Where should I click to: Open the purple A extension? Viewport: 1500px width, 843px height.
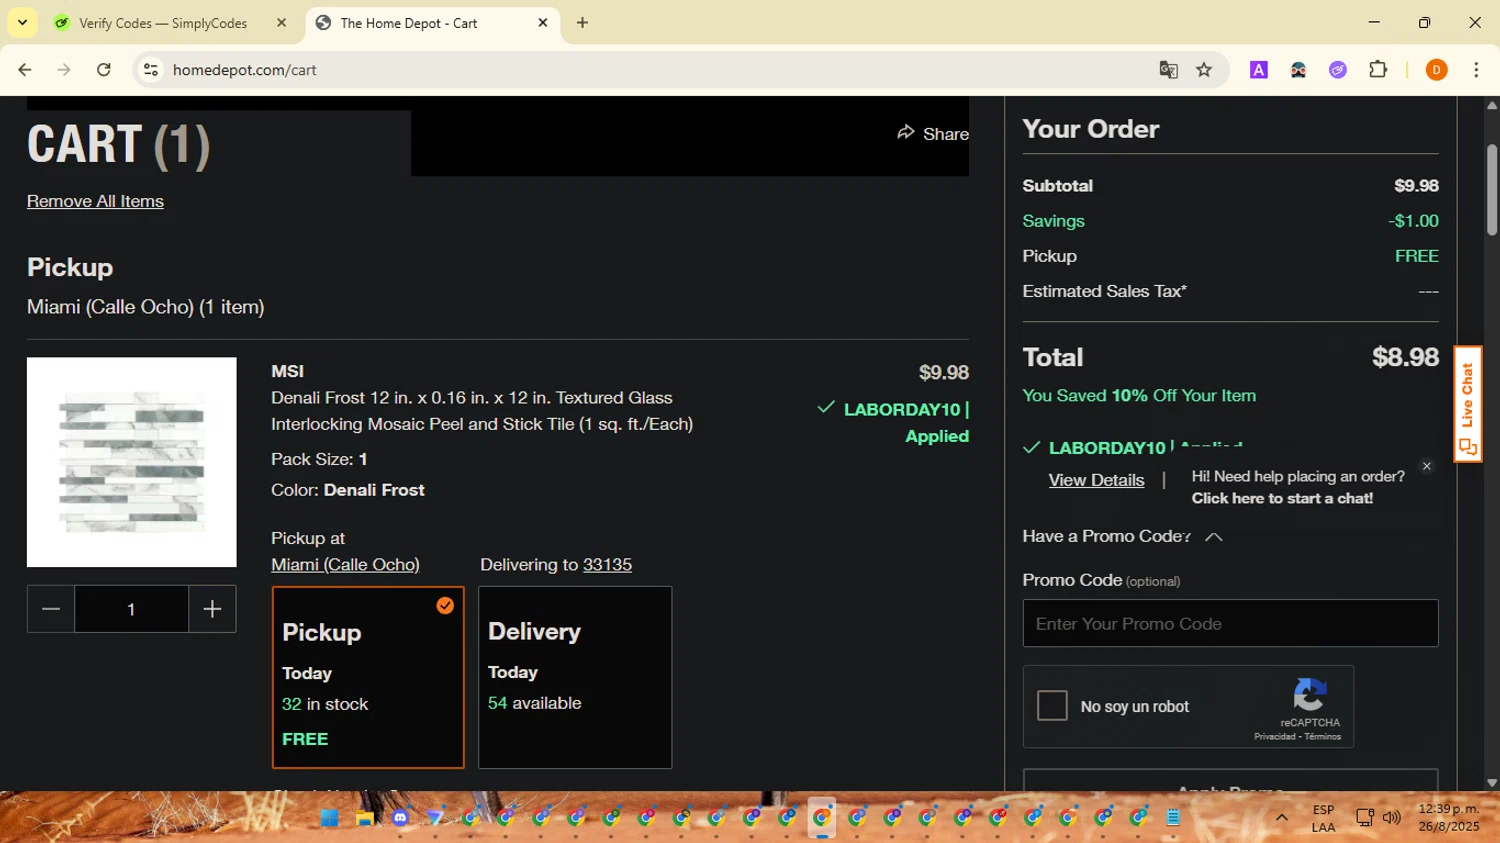pos(1259,70)
